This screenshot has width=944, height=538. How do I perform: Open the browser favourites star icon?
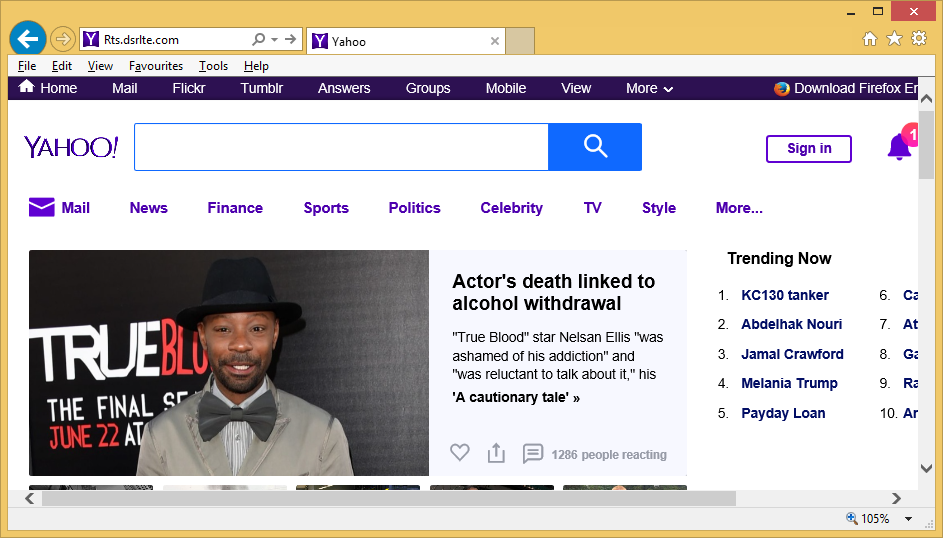pyautogui.click(x=894, y=38)
